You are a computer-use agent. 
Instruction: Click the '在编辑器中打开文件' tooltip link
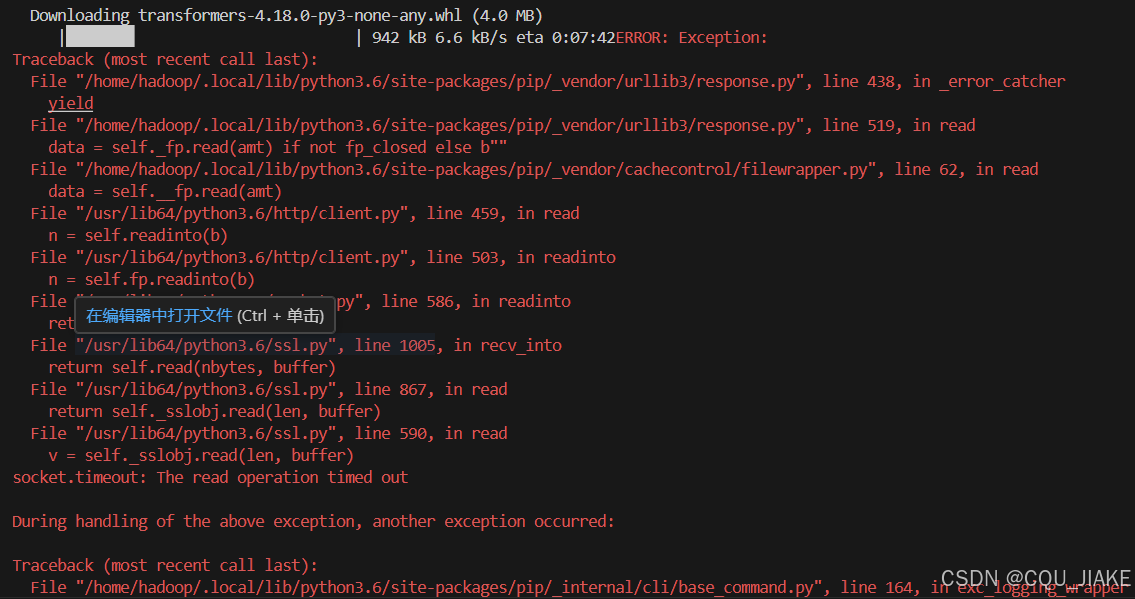click(x=159, y=316)
